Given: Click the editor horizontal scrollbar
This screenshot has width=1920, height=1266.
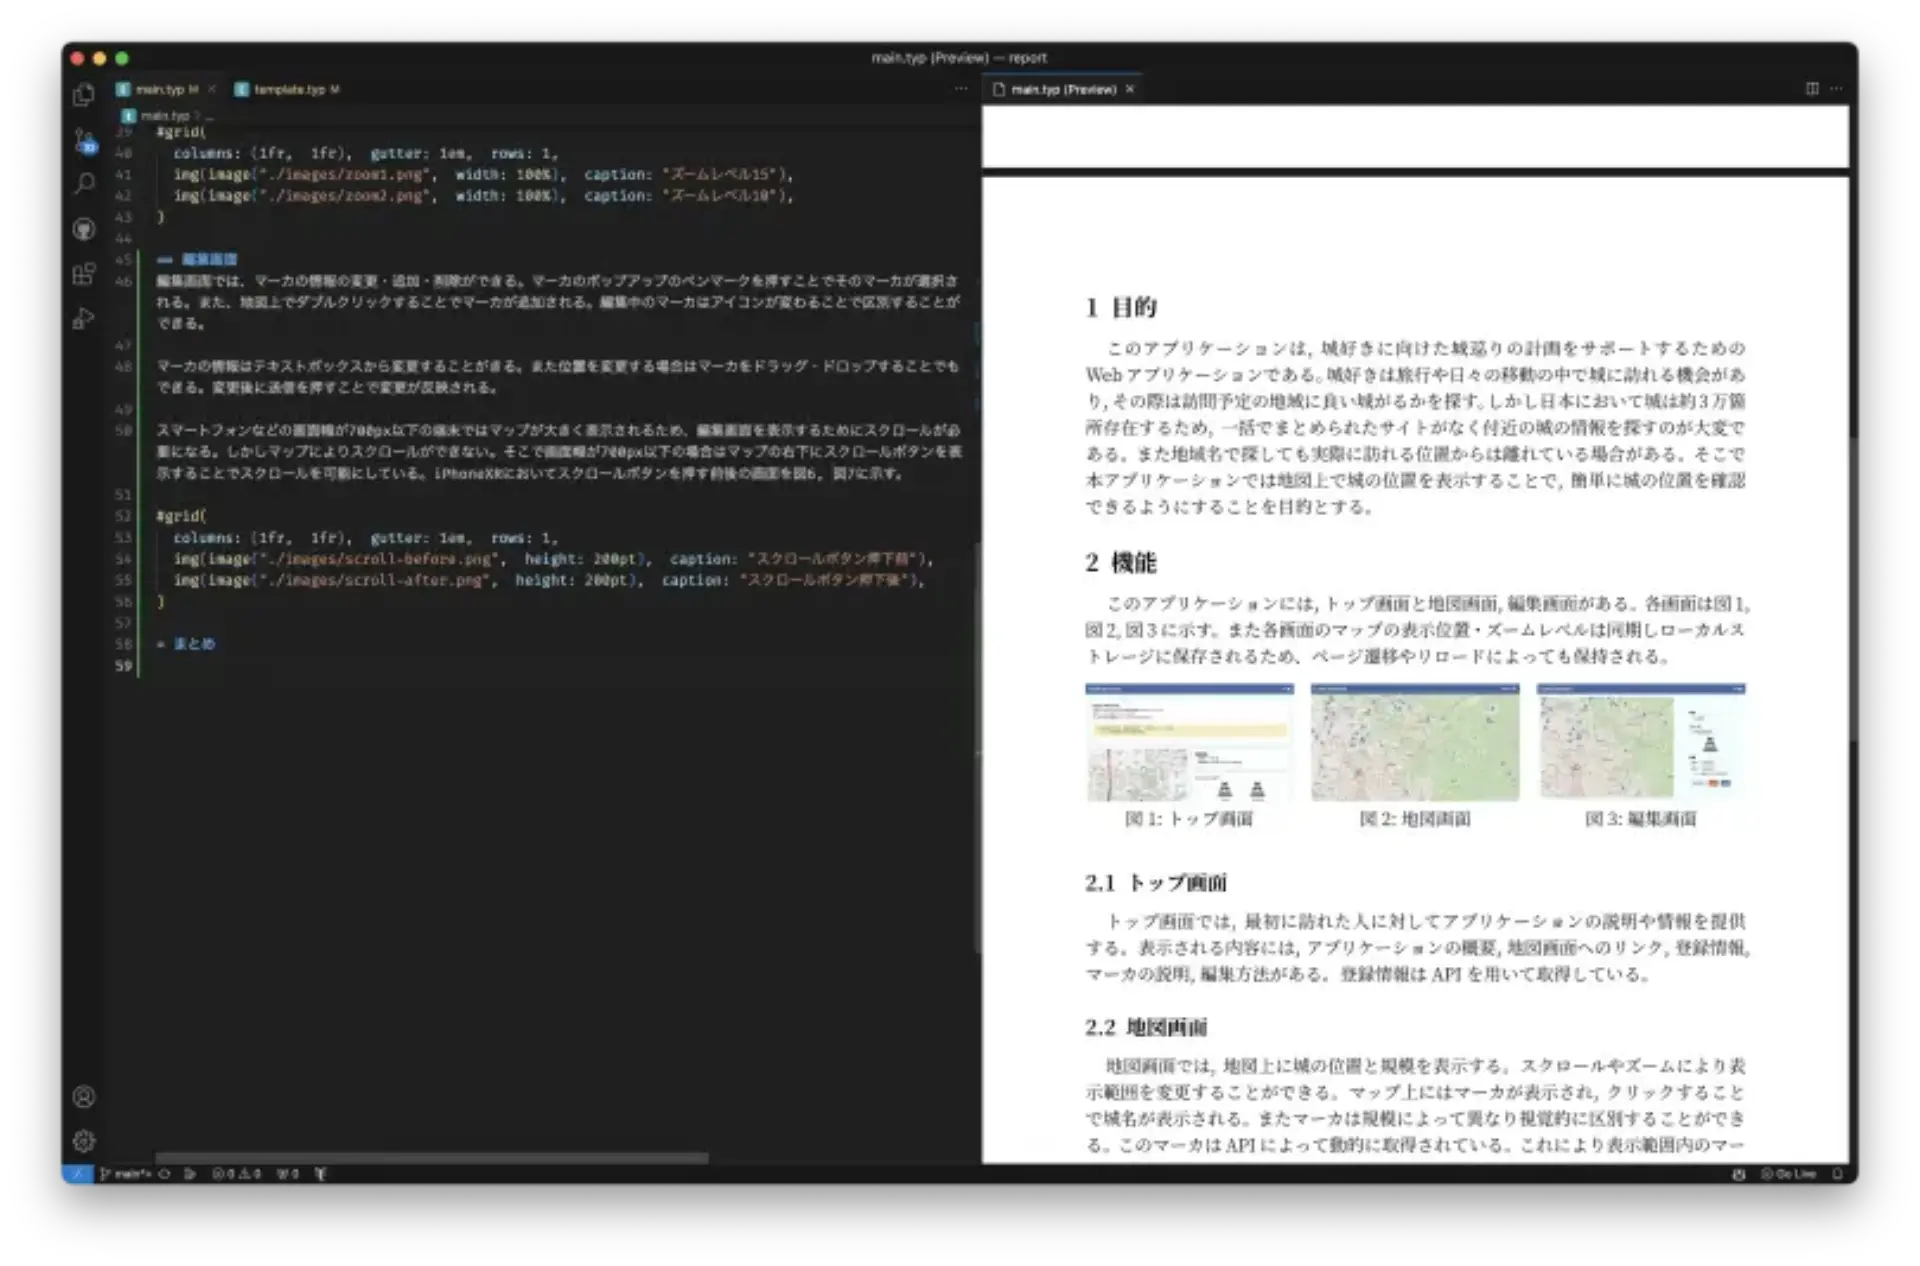Looking at the screenshot, I should (431, 1158).
